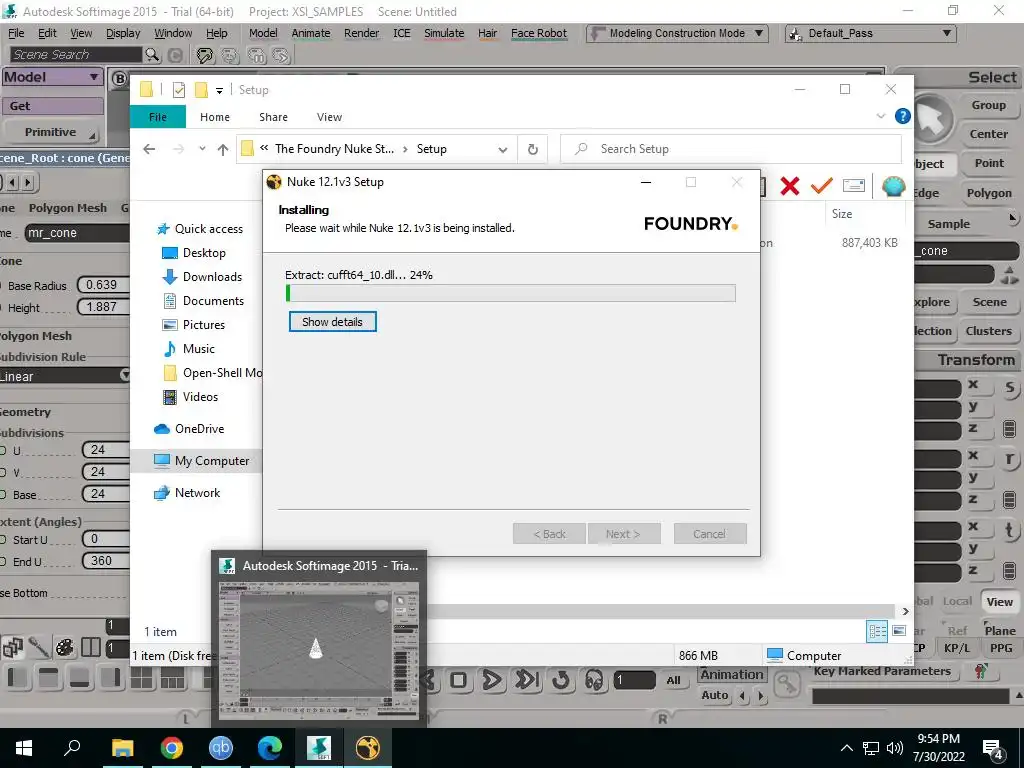Image resolution: width=1024 pixels, height=768 pixels.
Task: Click the Softimage Scene button
Action: [x=989, y=302]
